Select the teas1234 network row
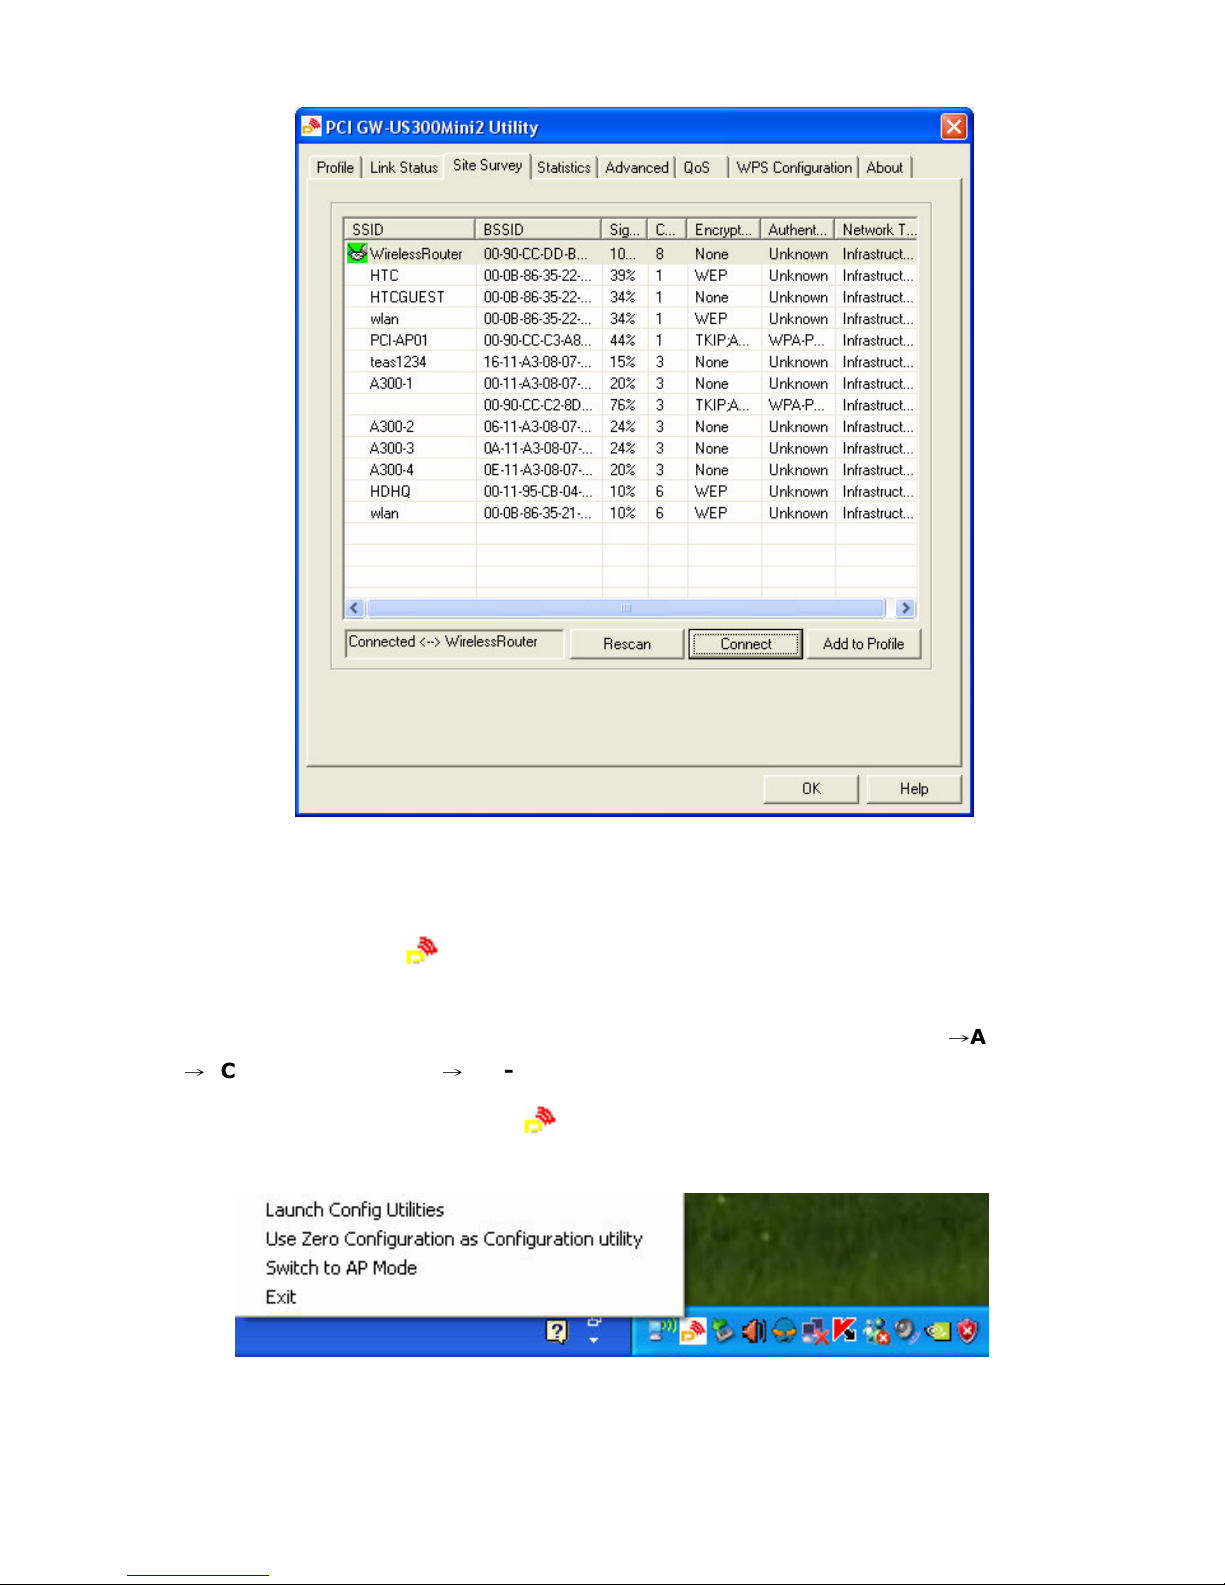The height and width of the screenshot is (1585, 1225). tap(631, 362)
